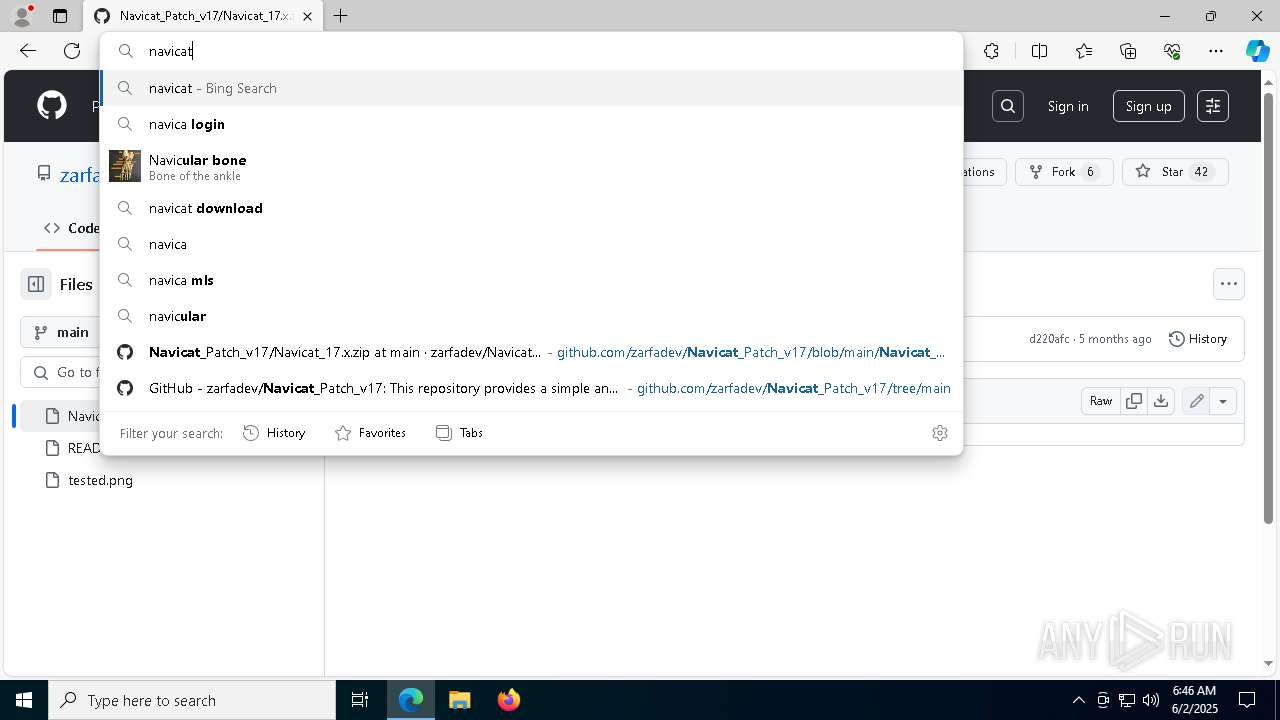Refresh the page with reload icon
The image size is (1280, 720).
click(72, 51)
